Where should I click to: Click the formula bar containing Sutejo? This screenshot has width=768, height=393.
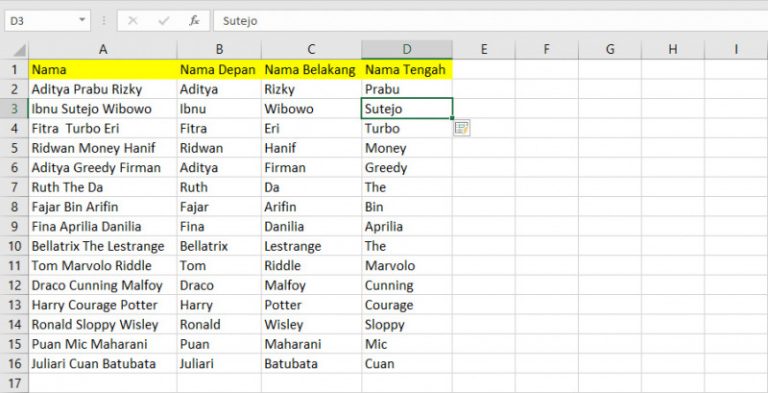[490, 21]
